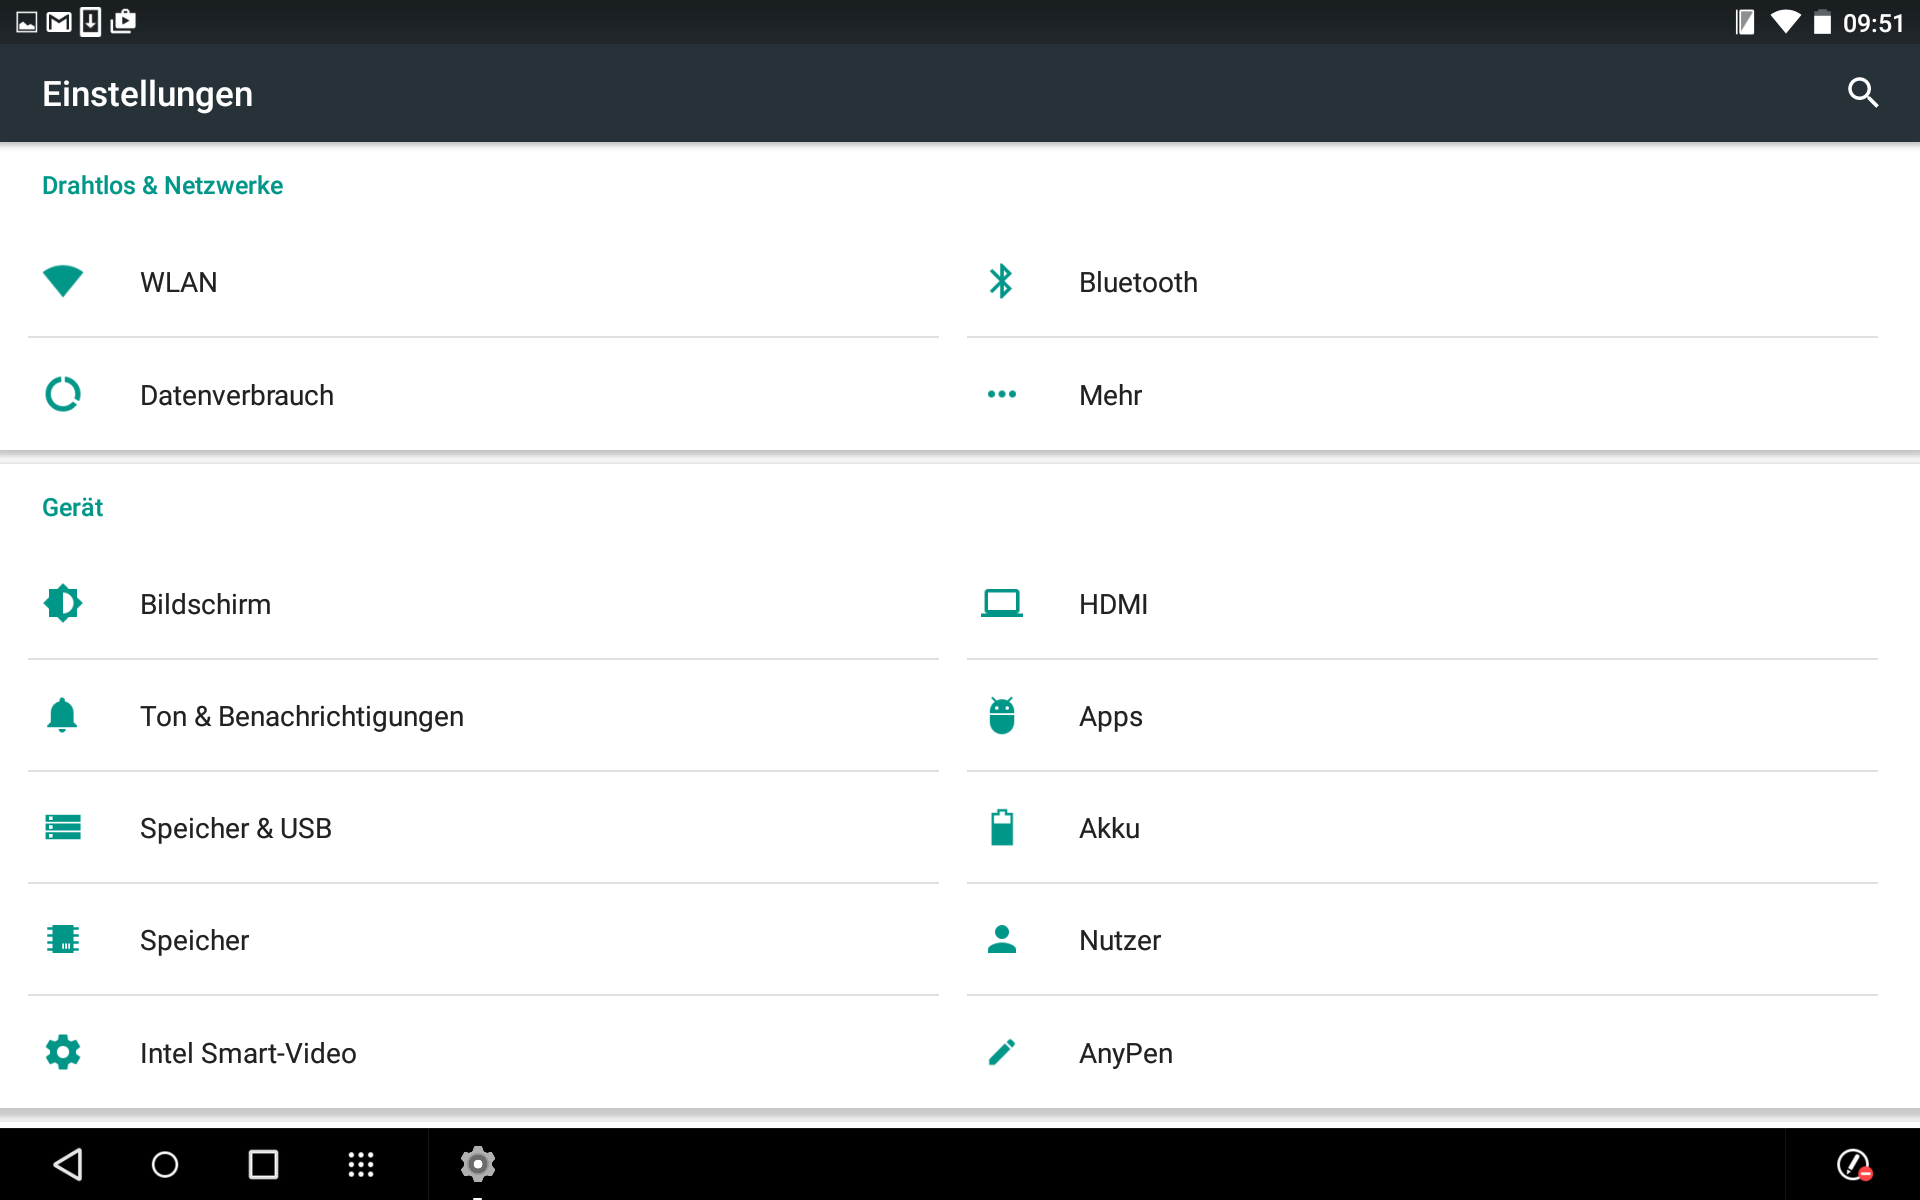Viewport: 1920px width, 1200px height.
Task: Open Datenverbrauch settings
Action: tap(483, 395)
